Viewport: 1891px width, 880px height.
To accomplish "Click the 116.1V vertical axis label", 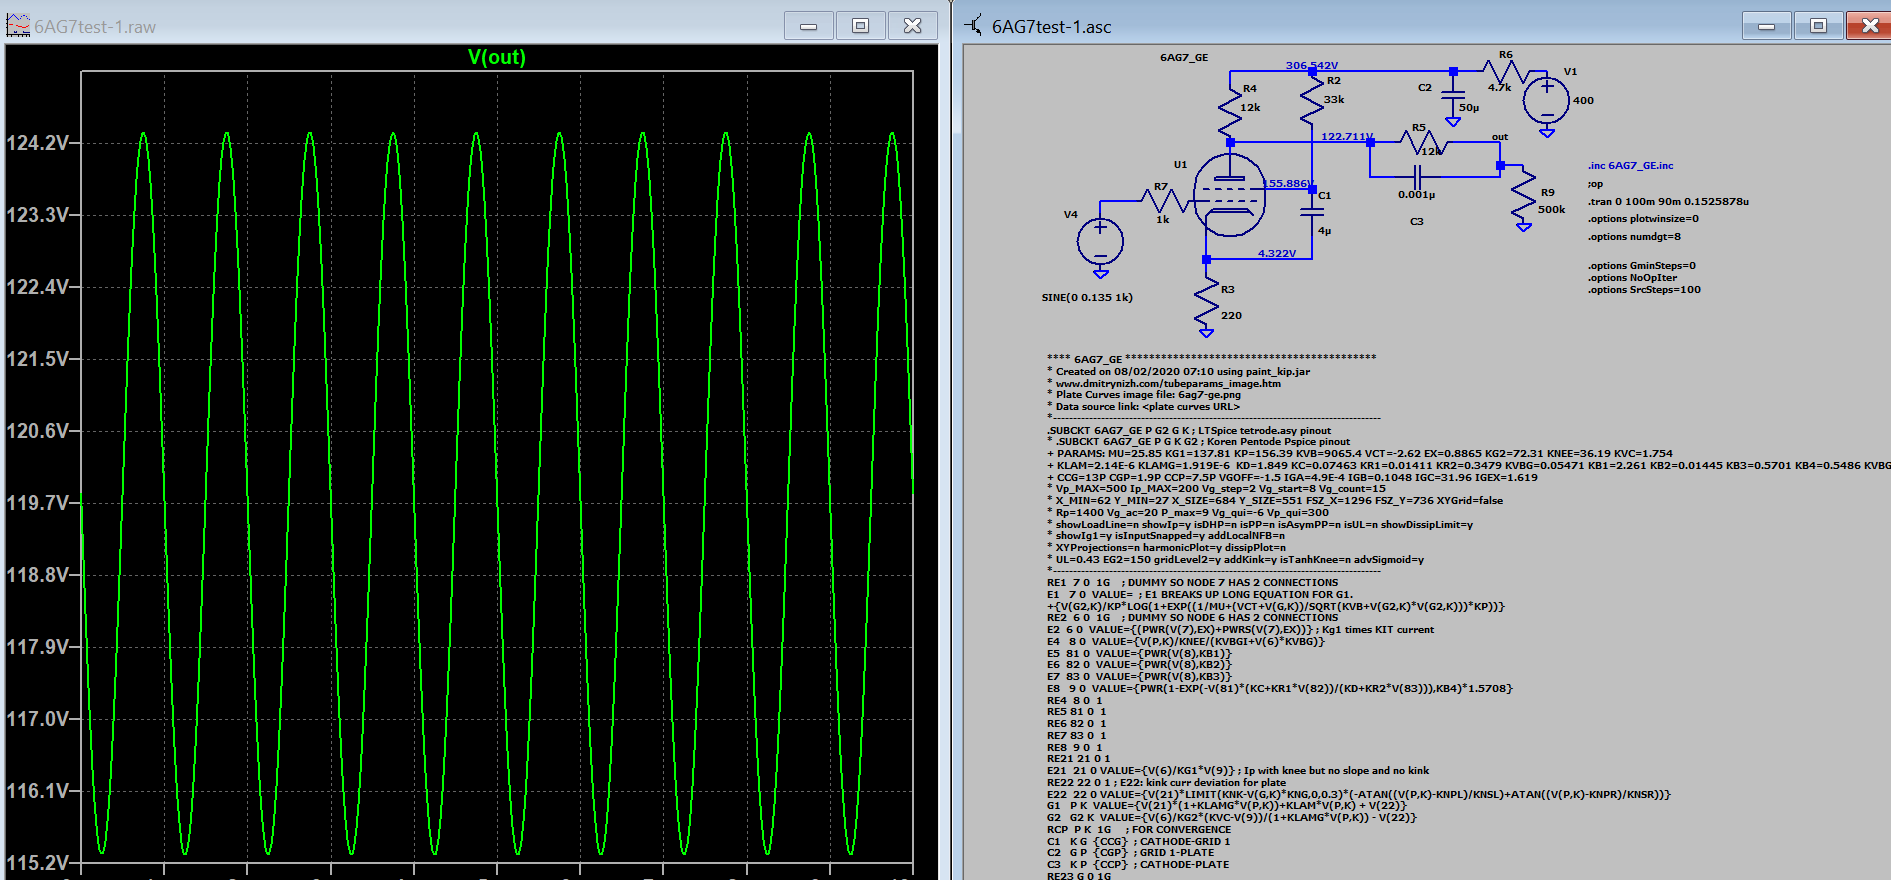I will (x=37, y=791).
